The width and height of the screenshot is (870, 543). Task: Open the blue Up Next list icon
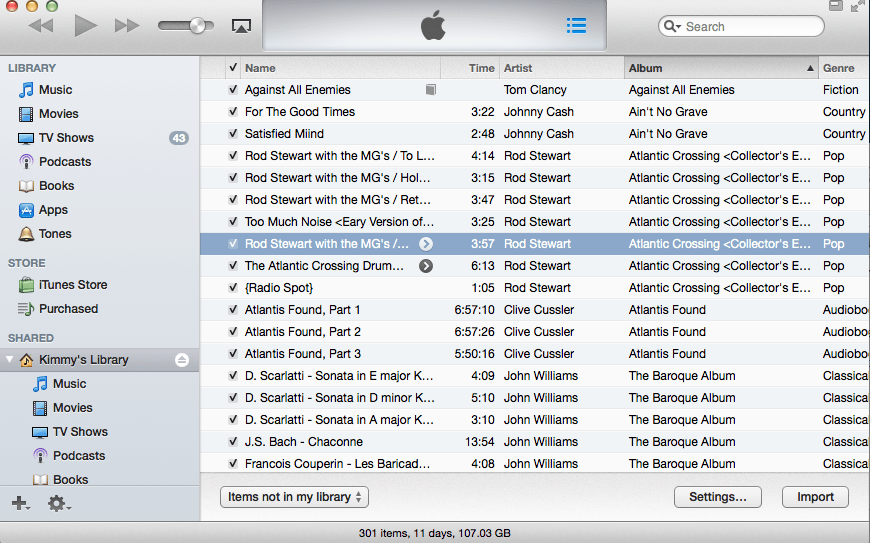[x=576, y=26]
